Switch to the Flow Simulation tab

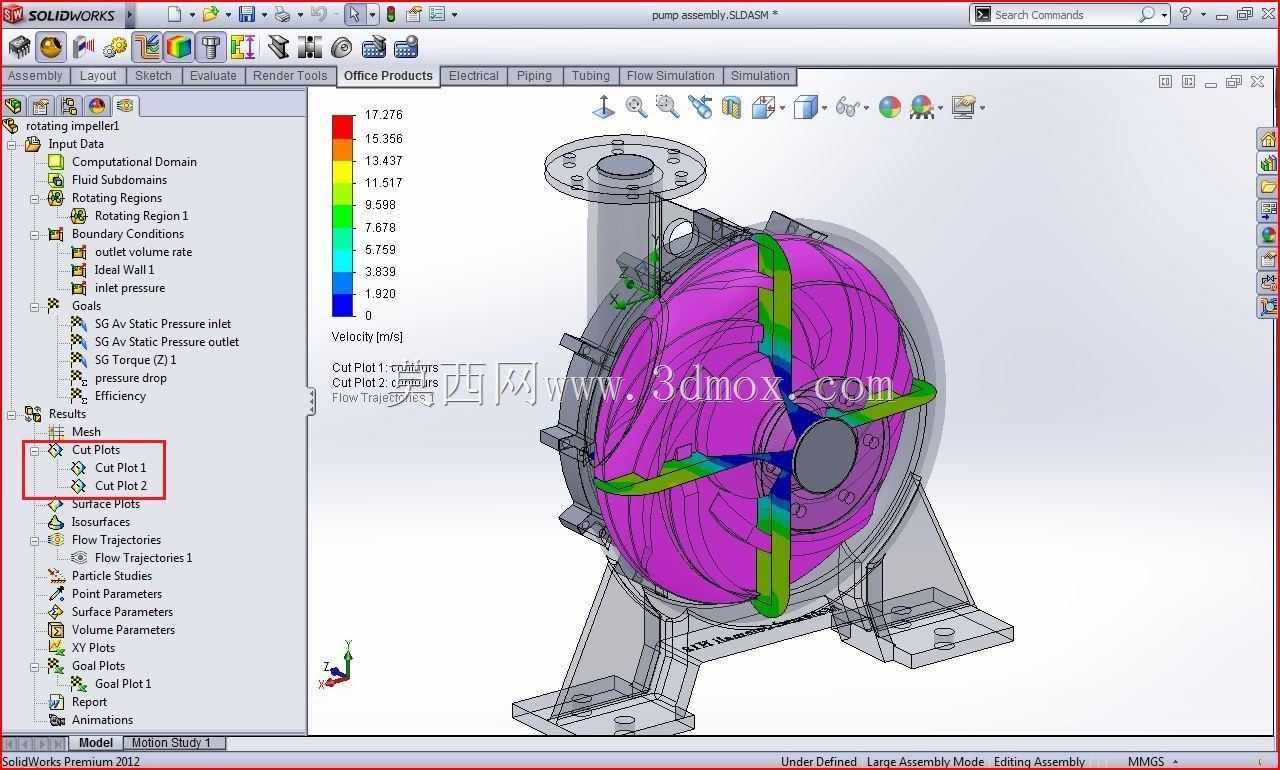click(x=670, y=76)
